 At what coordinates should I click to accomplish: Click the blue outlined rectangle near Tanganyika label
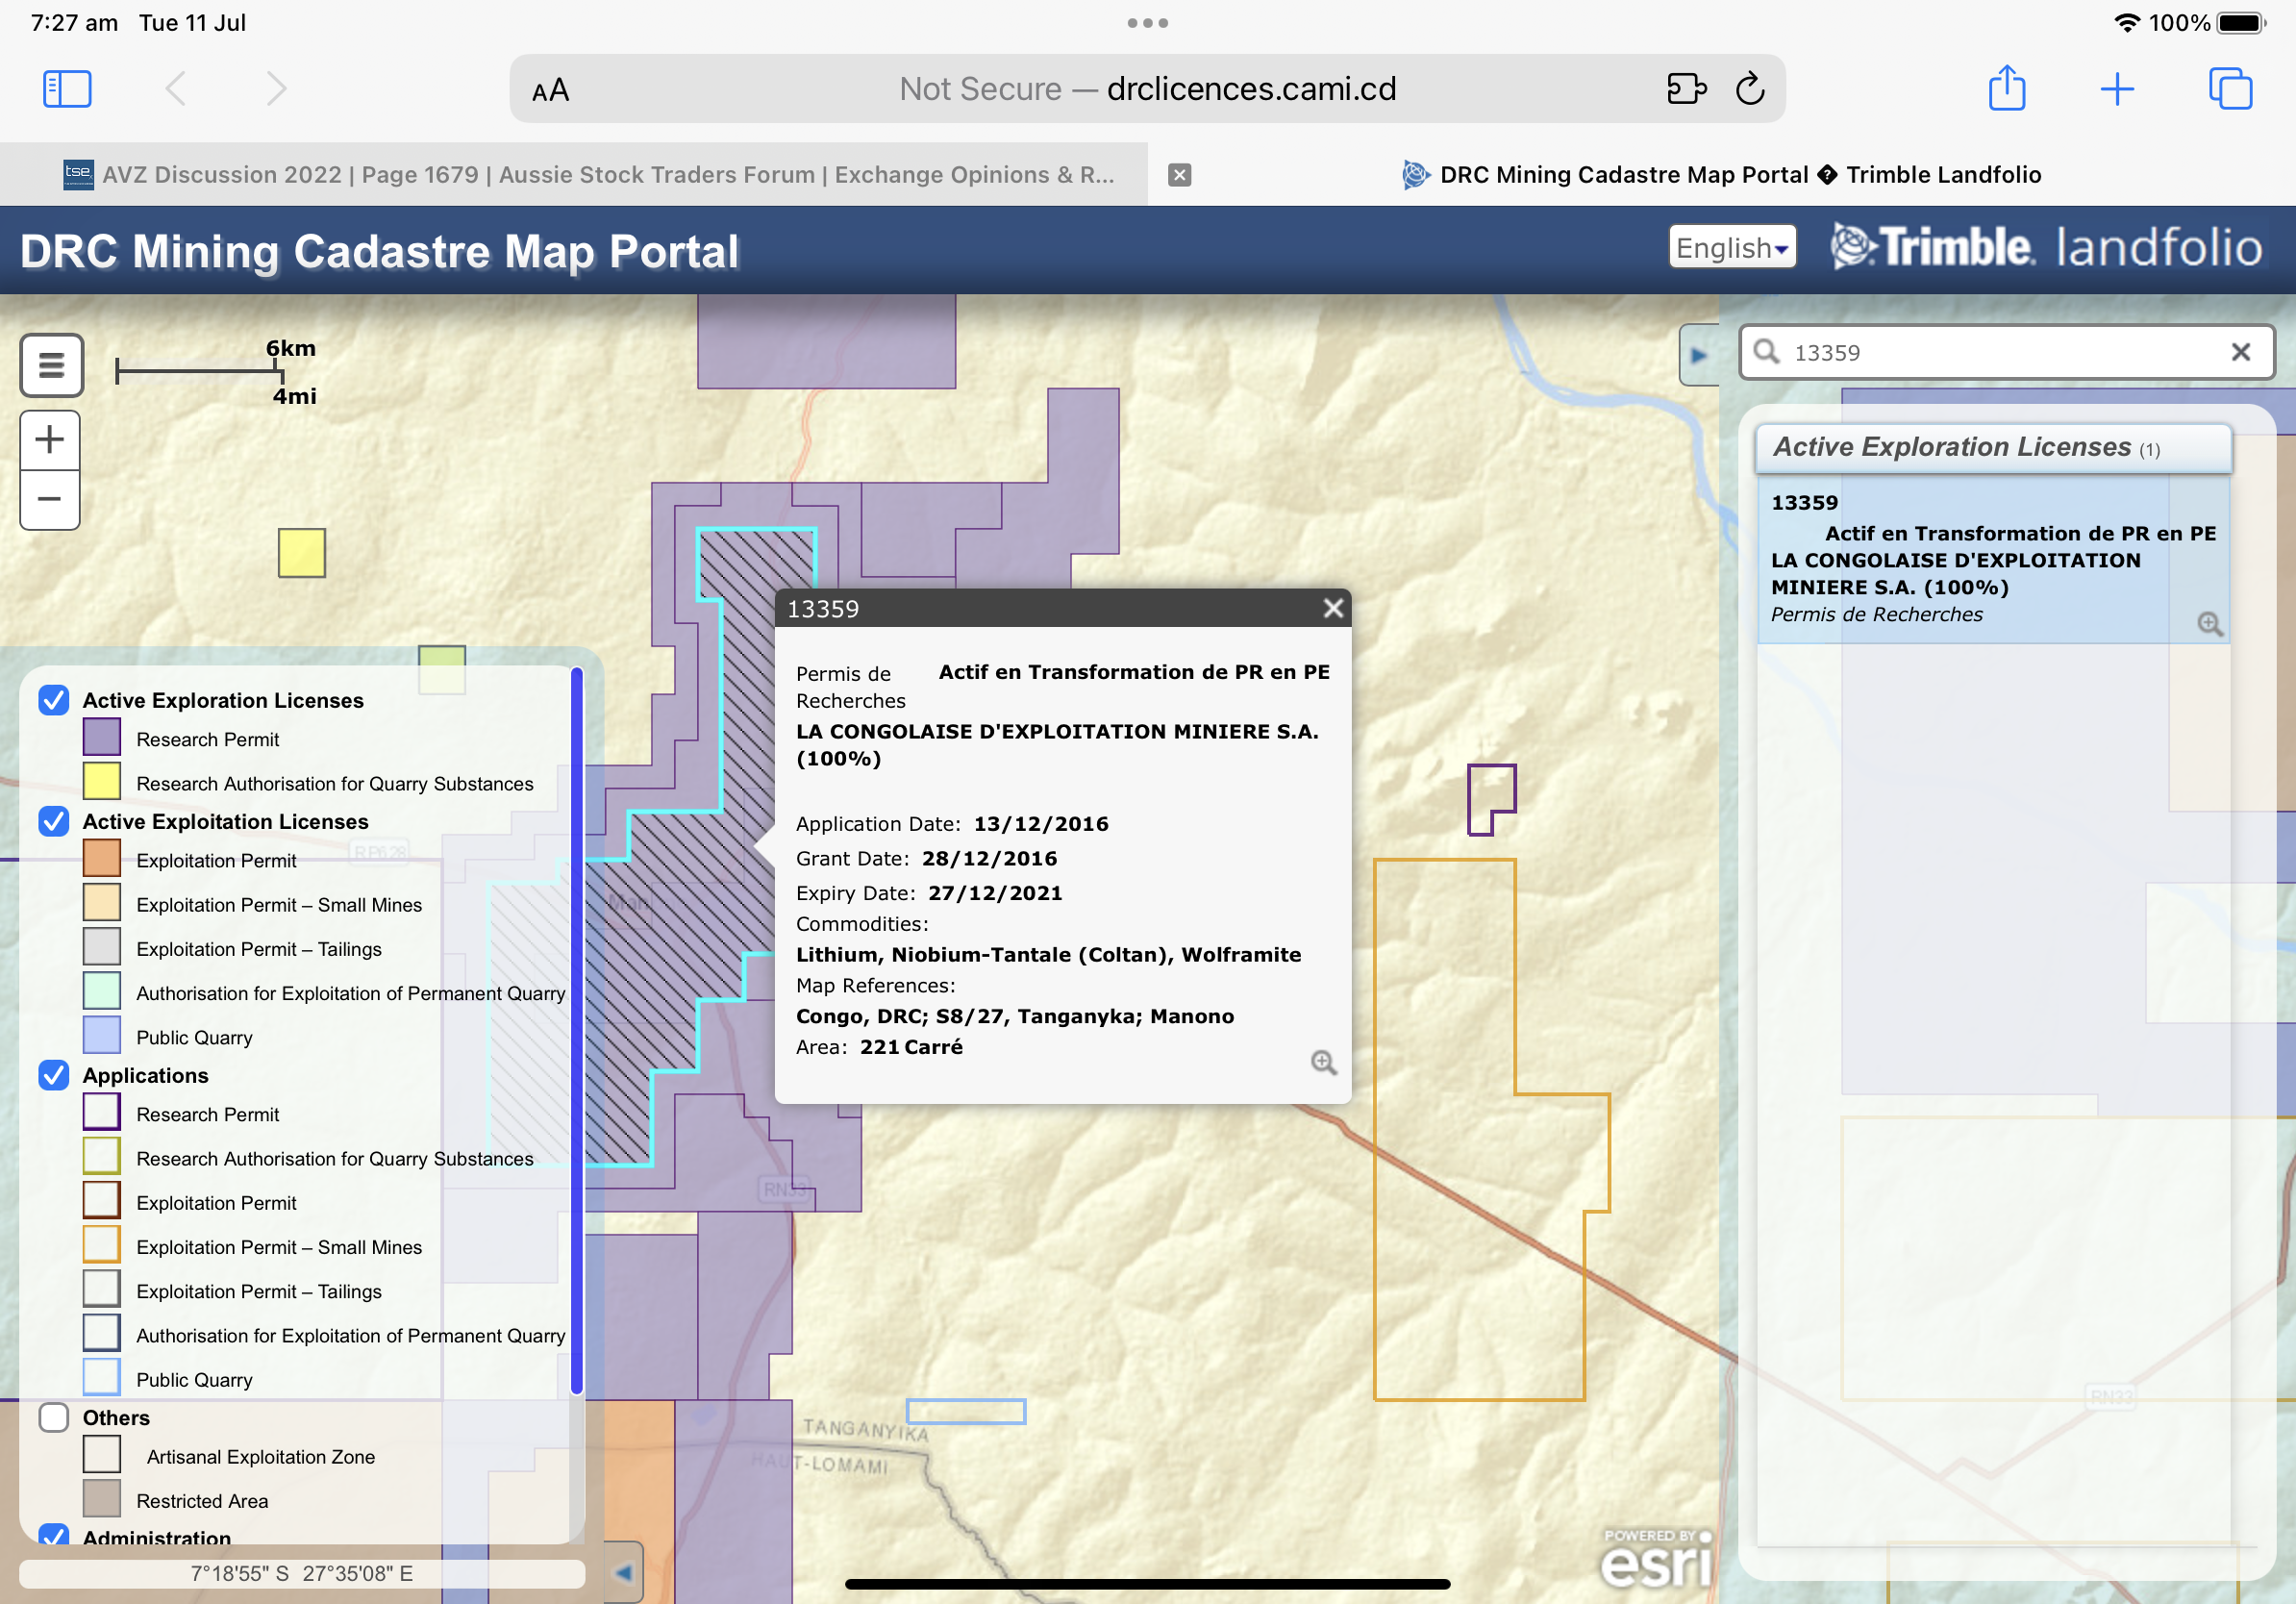point(966,1411)
